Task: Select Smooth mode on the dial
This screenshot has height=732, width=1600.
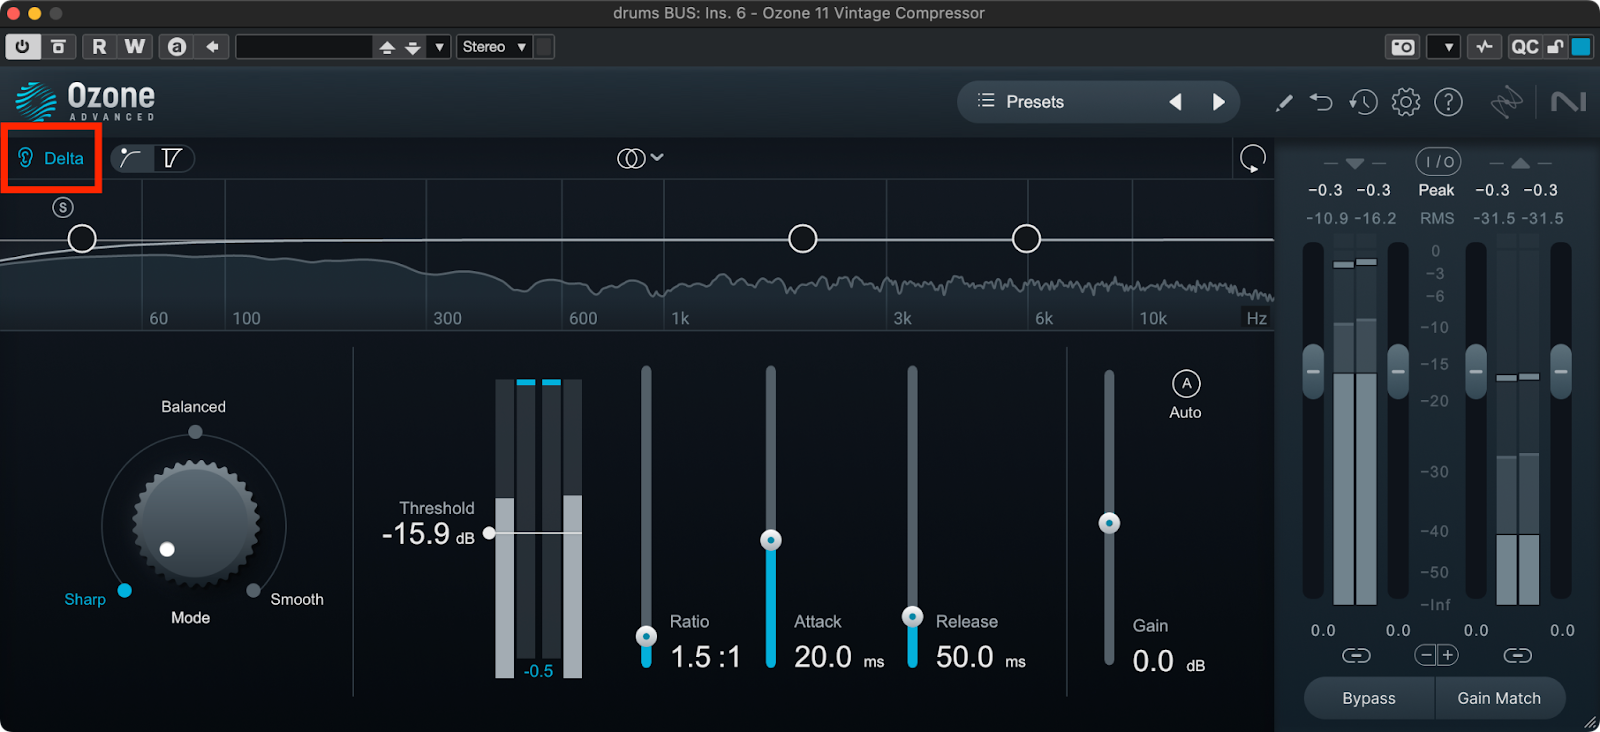Action: coord(254,590)
